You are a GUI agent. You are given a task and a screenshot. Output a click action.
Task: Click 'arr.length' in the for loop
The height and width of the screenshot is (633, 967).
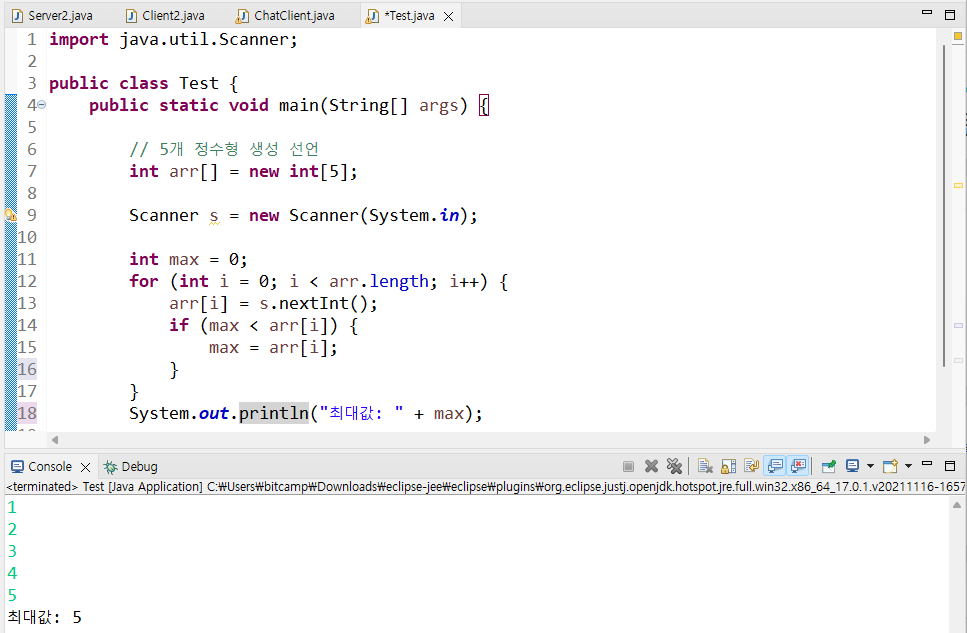pos(379,281)
